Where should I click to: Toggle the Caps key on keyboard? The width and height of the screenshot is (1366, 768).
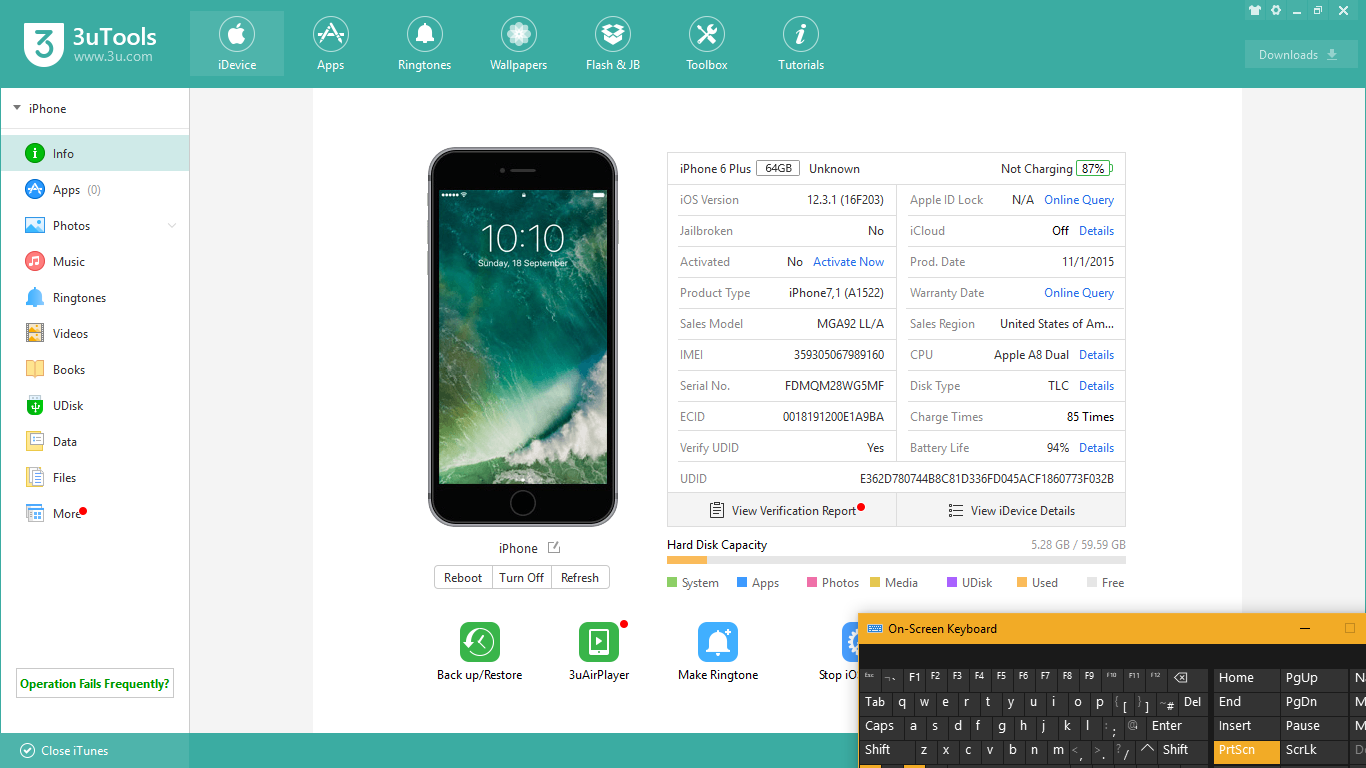click(880, 726)
